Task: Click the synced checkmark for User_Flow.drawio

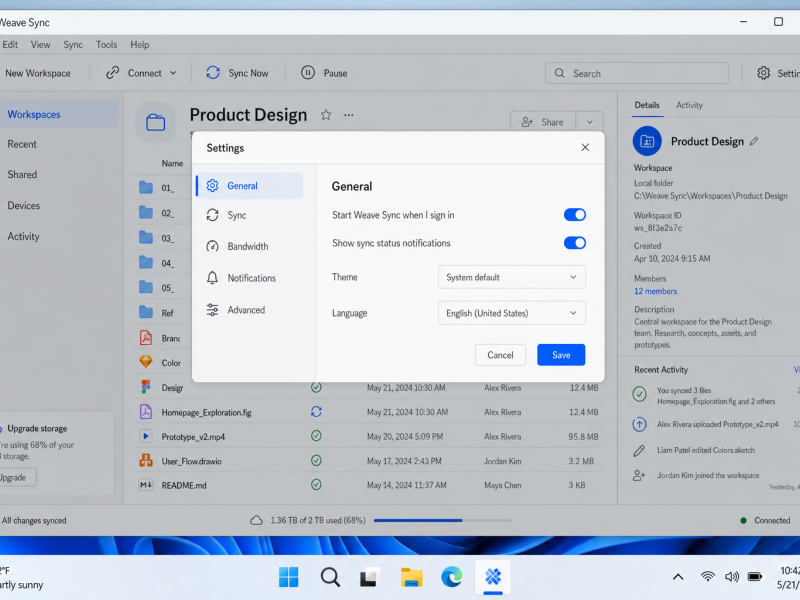Action: [x=316, y=460]
